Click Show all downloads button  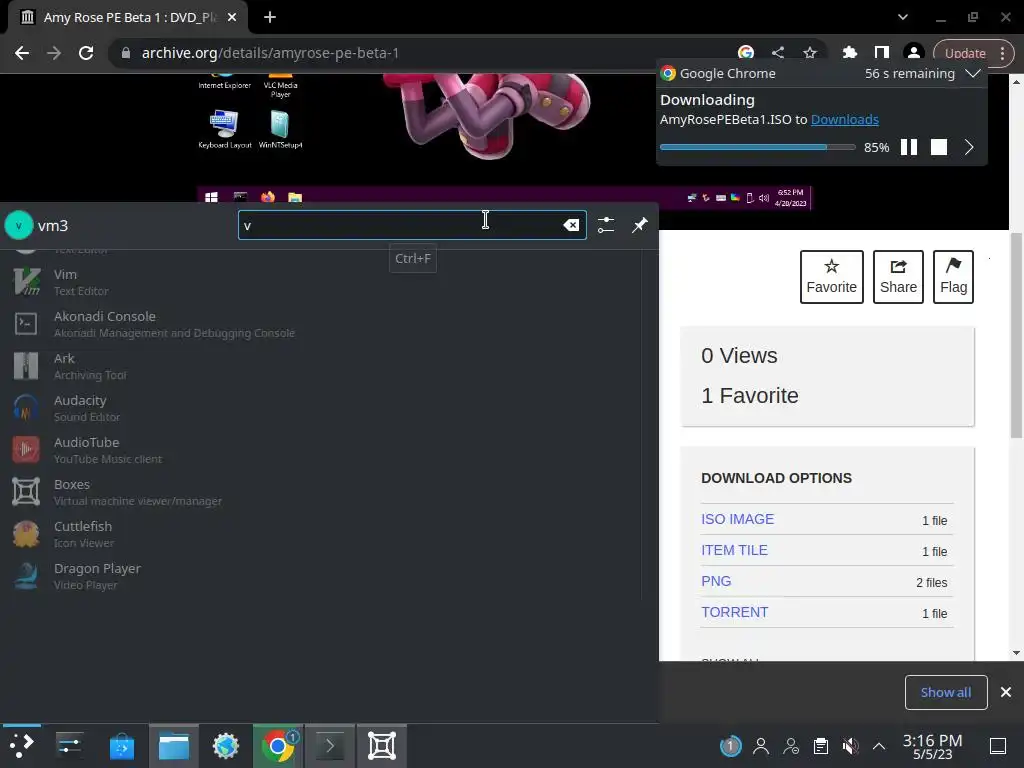pos(946,692)
